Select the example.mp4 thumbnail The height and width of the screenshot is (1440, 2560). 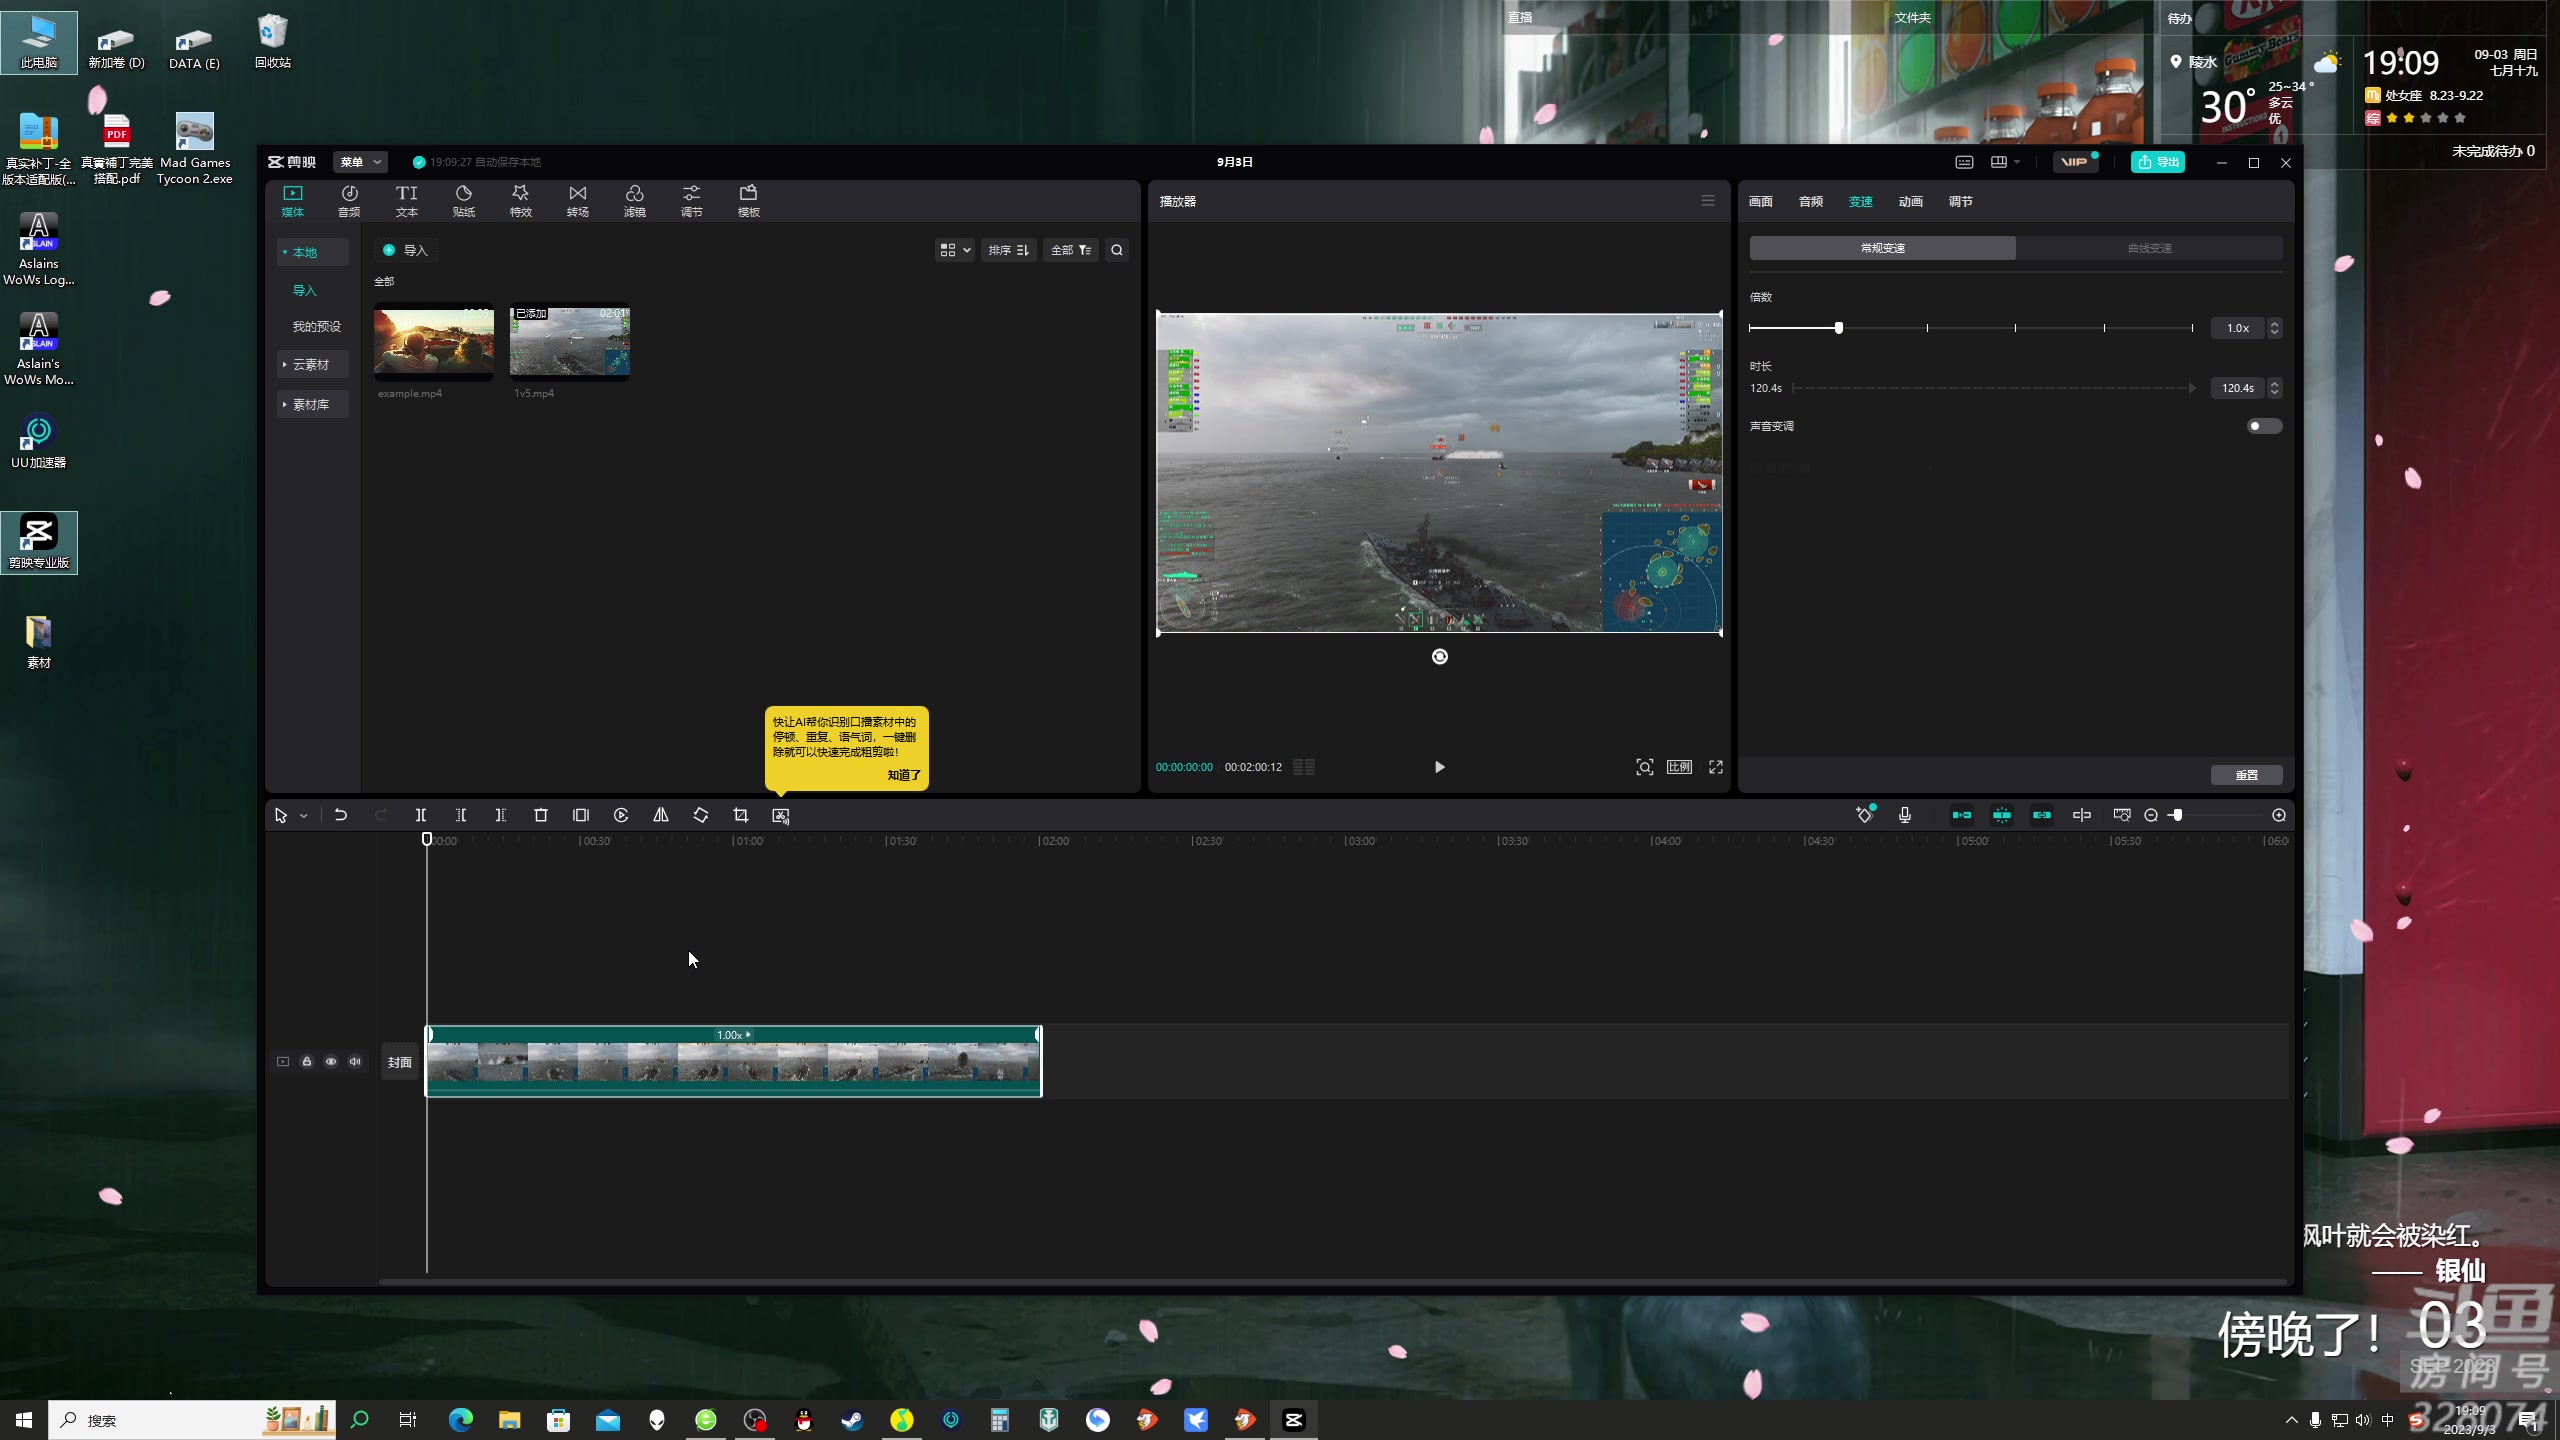pyautogui.click(x=434, y=341)
